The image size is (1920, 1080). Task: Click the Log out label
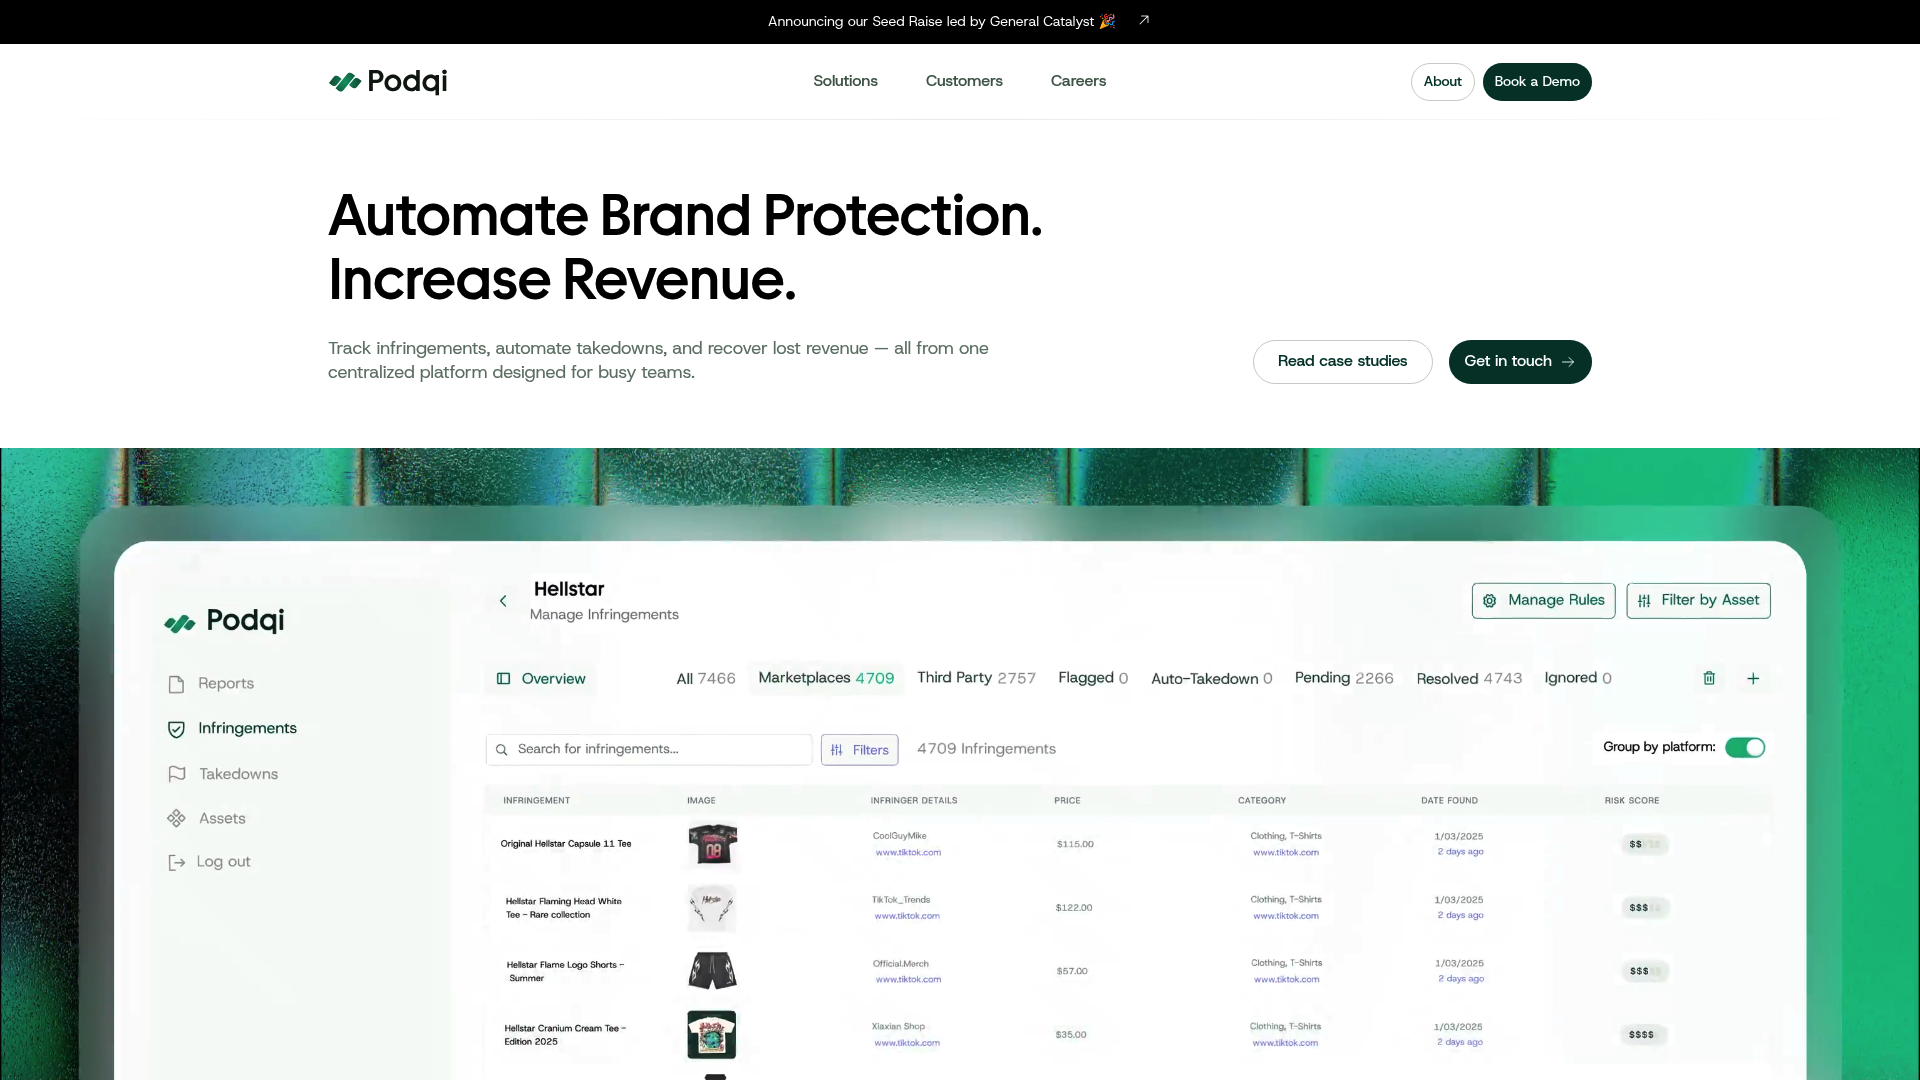[x=223, y=862]
